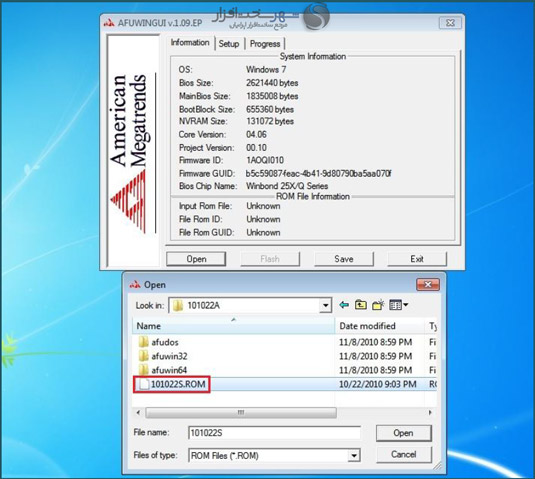Click the Open dialog title bar icon
Screen dimensions: 535x479
point(135,285)
